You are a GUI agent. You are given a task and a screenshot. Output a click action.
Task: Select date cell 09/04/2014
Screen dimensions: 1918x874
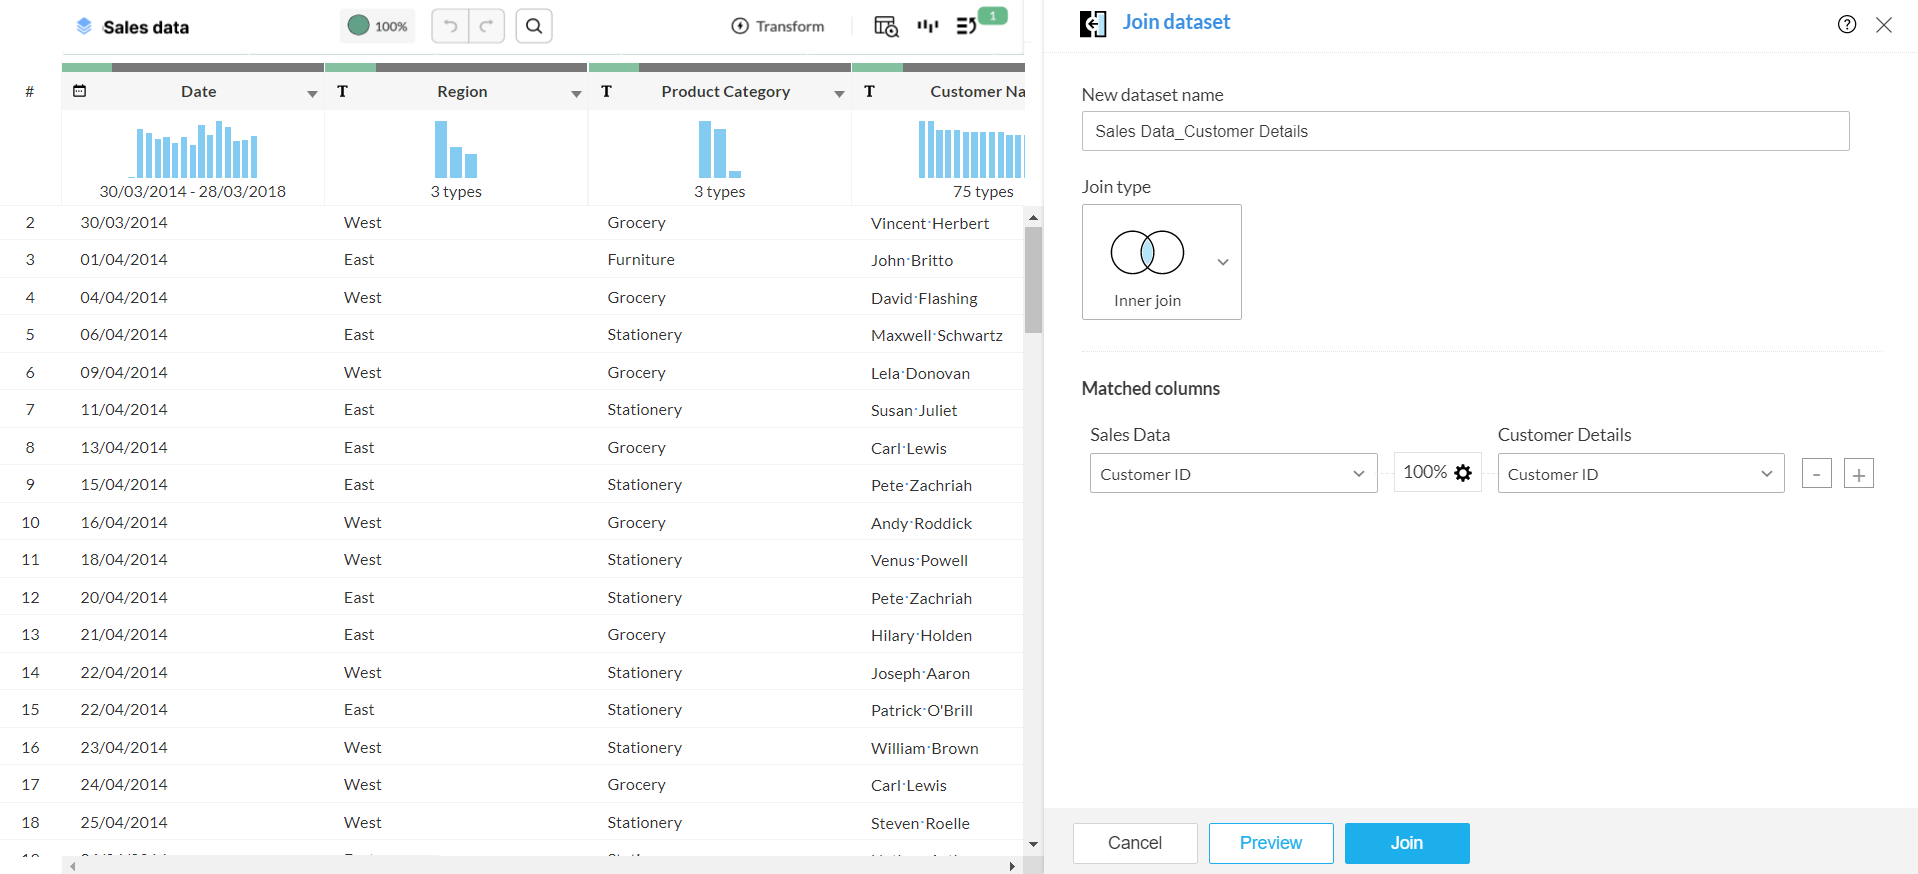click(x=124, y=372)
